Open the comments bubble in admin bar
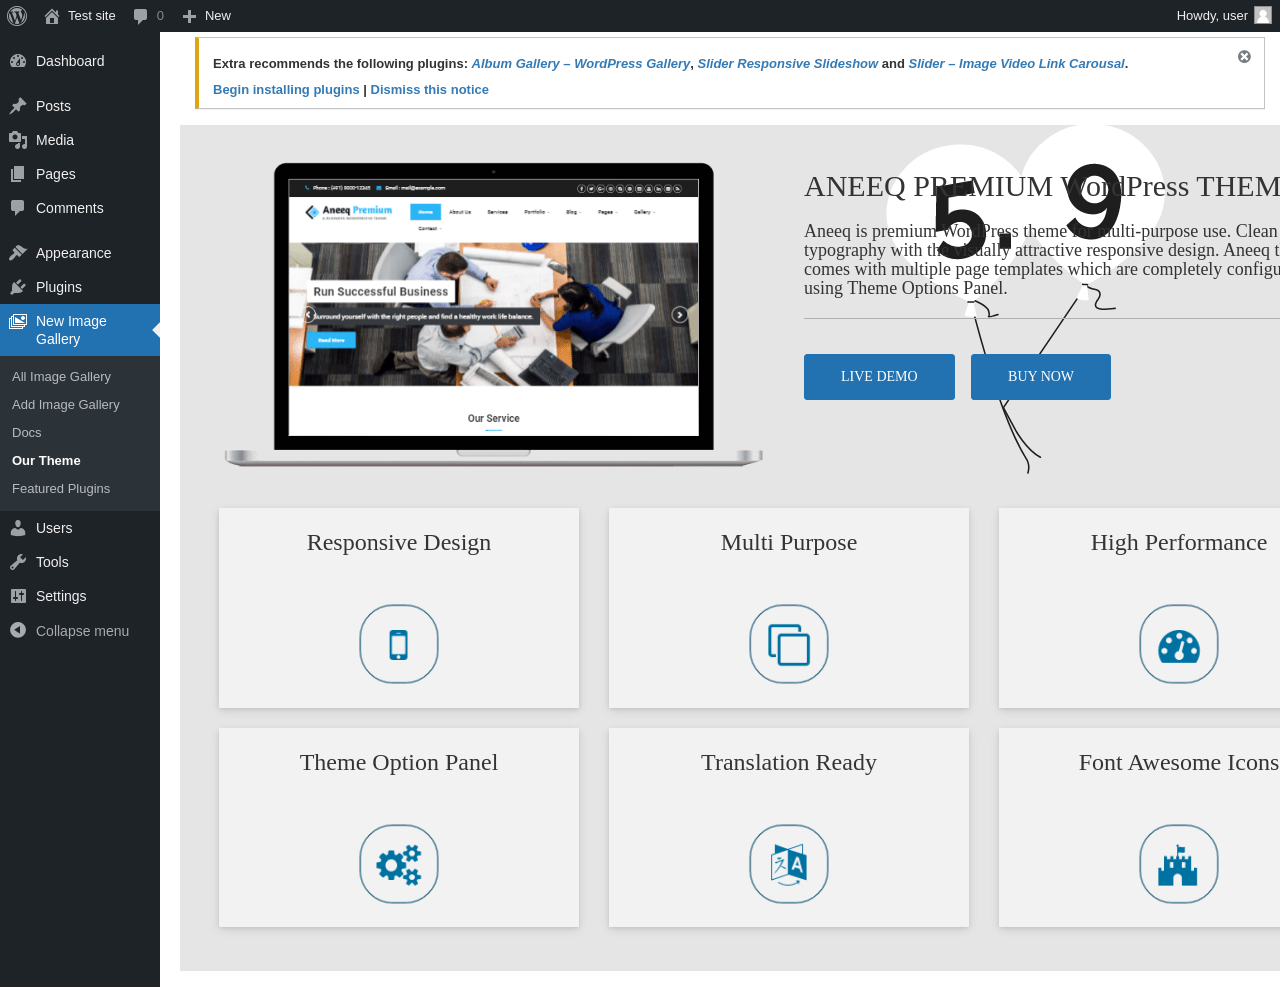This screenshot has width=1280, height=987. pos(148,16)
